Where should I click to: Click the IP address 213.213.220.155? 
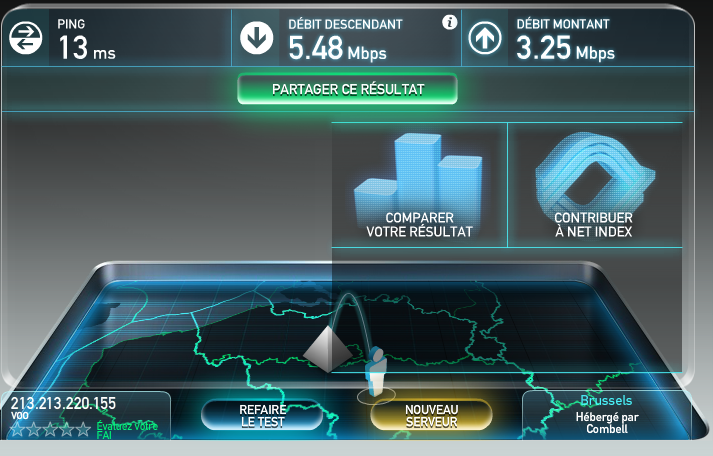[x=63, y=403]
